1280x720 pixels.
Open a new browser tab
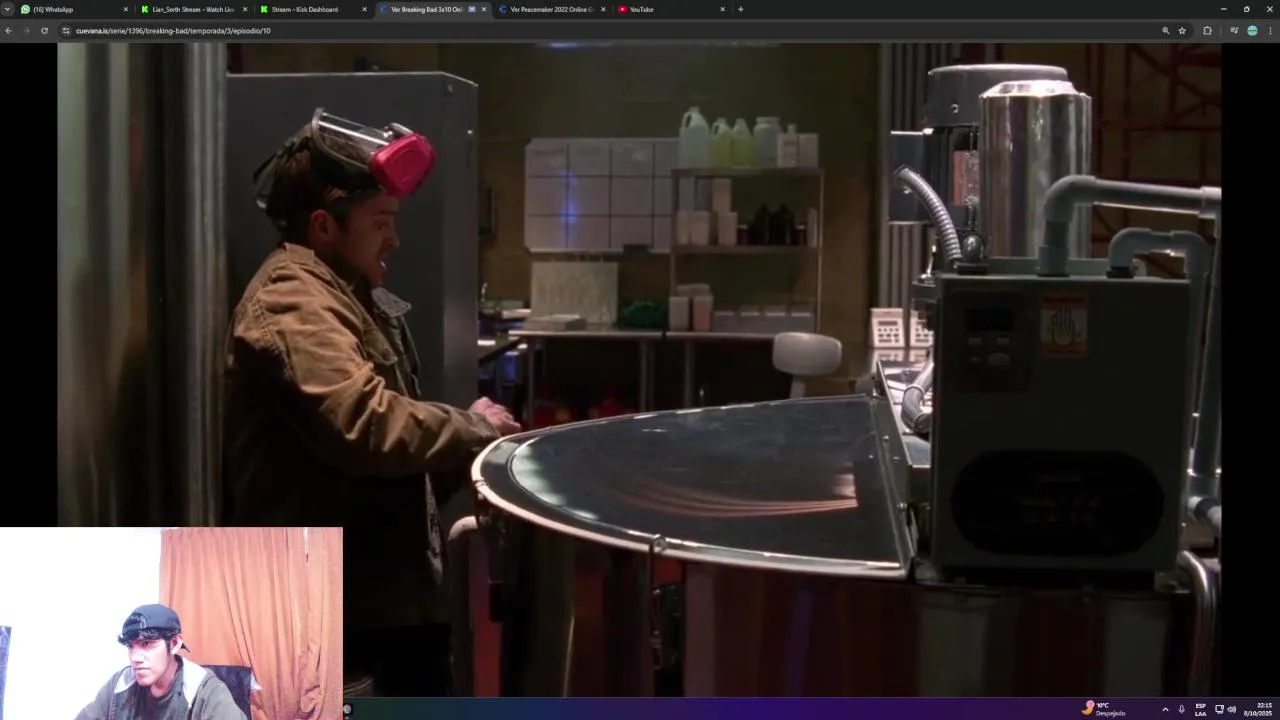pyautogui.click(x=740, y=9)
